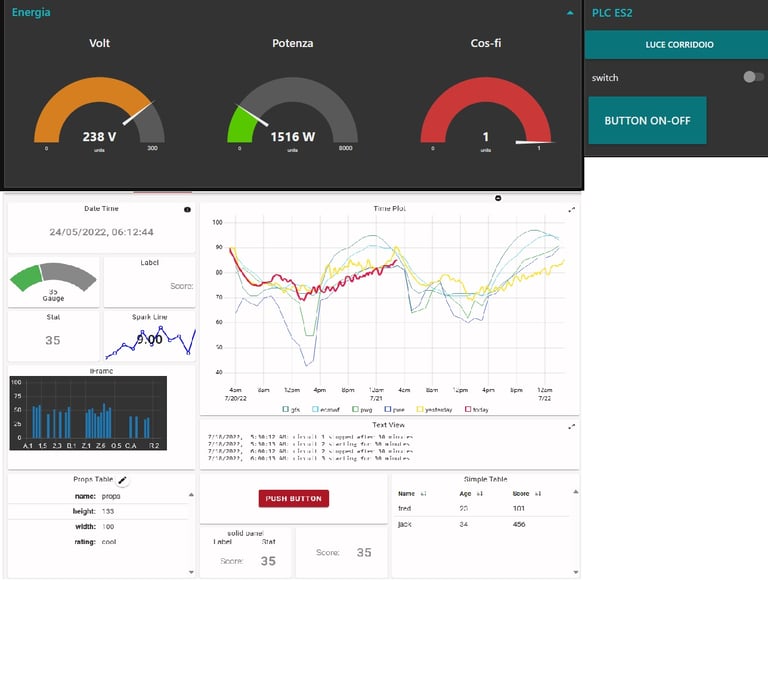Image resolution: width=768 pixels, height=685 pixels.
Task: Click the width: 100 row
Action: coord(98,526)
